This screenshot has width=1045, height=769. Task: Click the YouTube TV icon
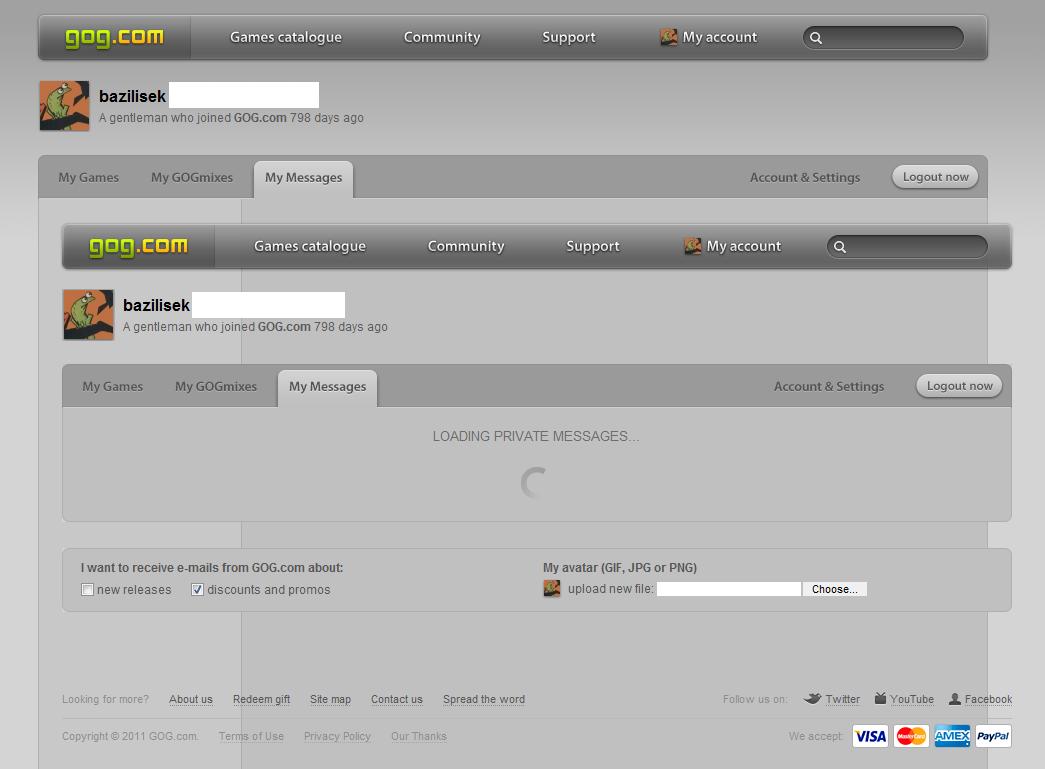(880, 698)
